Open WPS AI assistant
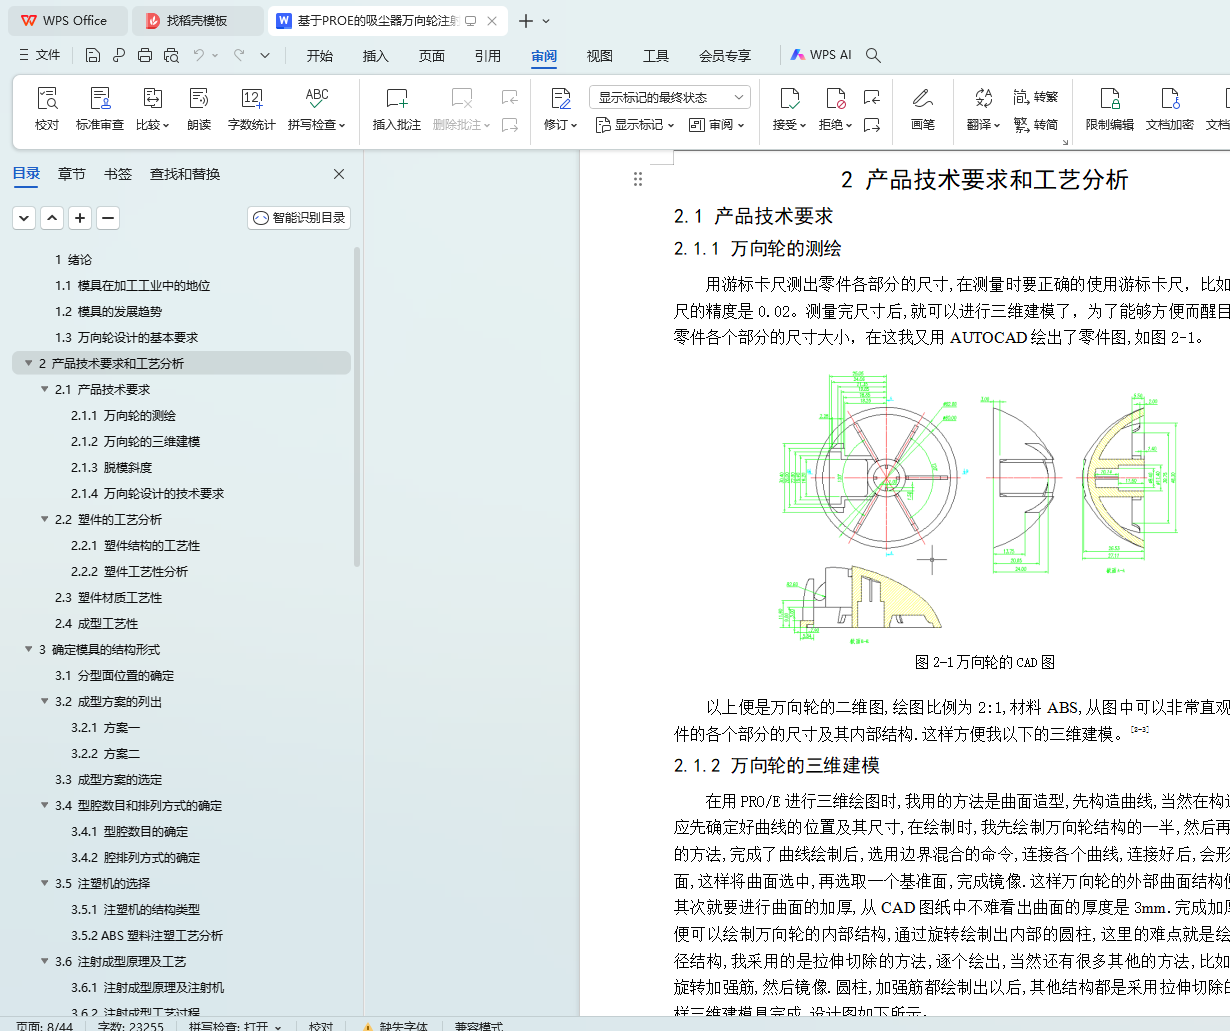 point(821,55)
